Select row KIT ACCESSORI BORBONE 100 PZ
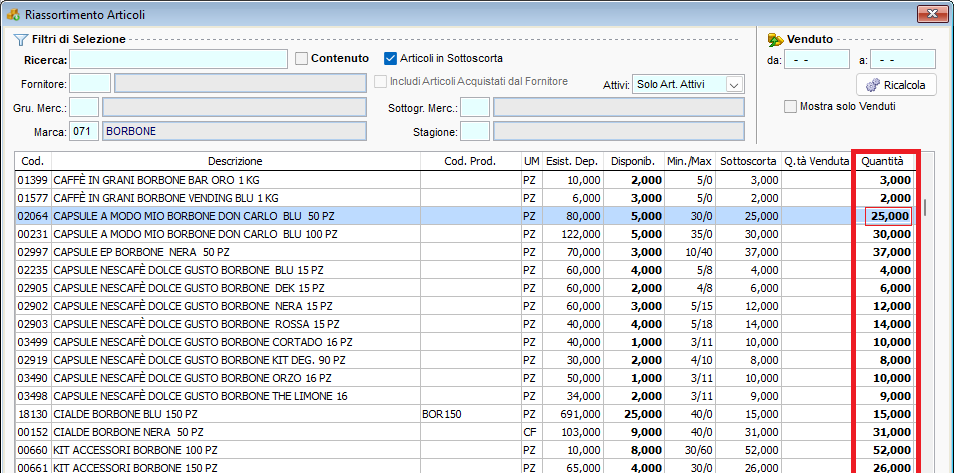The image size is (954, 473). click(x=465, y=450)
